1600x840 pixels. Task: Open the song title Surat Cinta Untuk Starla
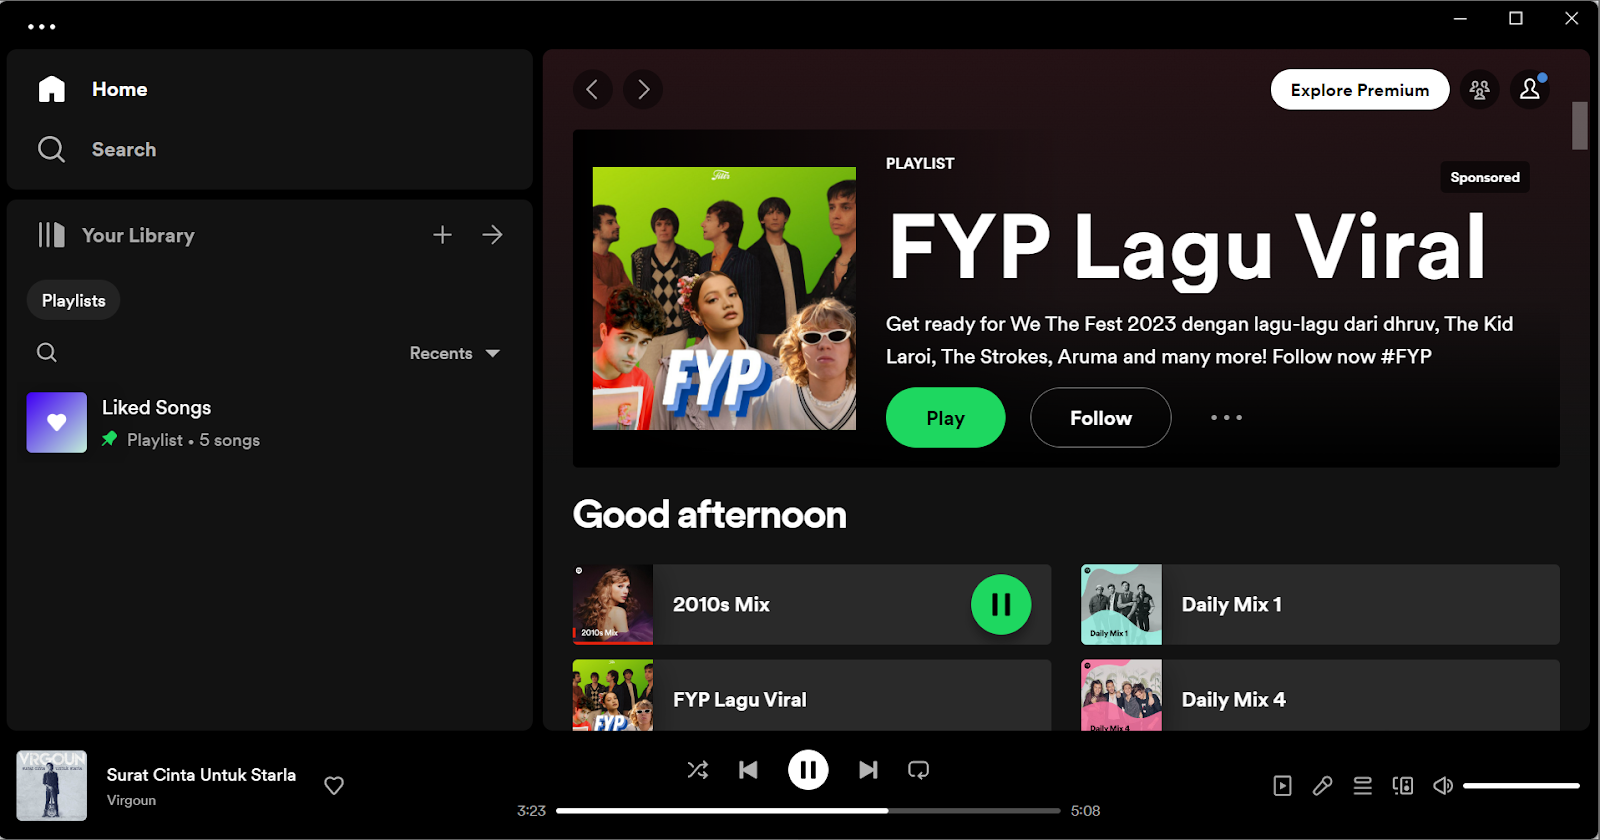(201, 775)
